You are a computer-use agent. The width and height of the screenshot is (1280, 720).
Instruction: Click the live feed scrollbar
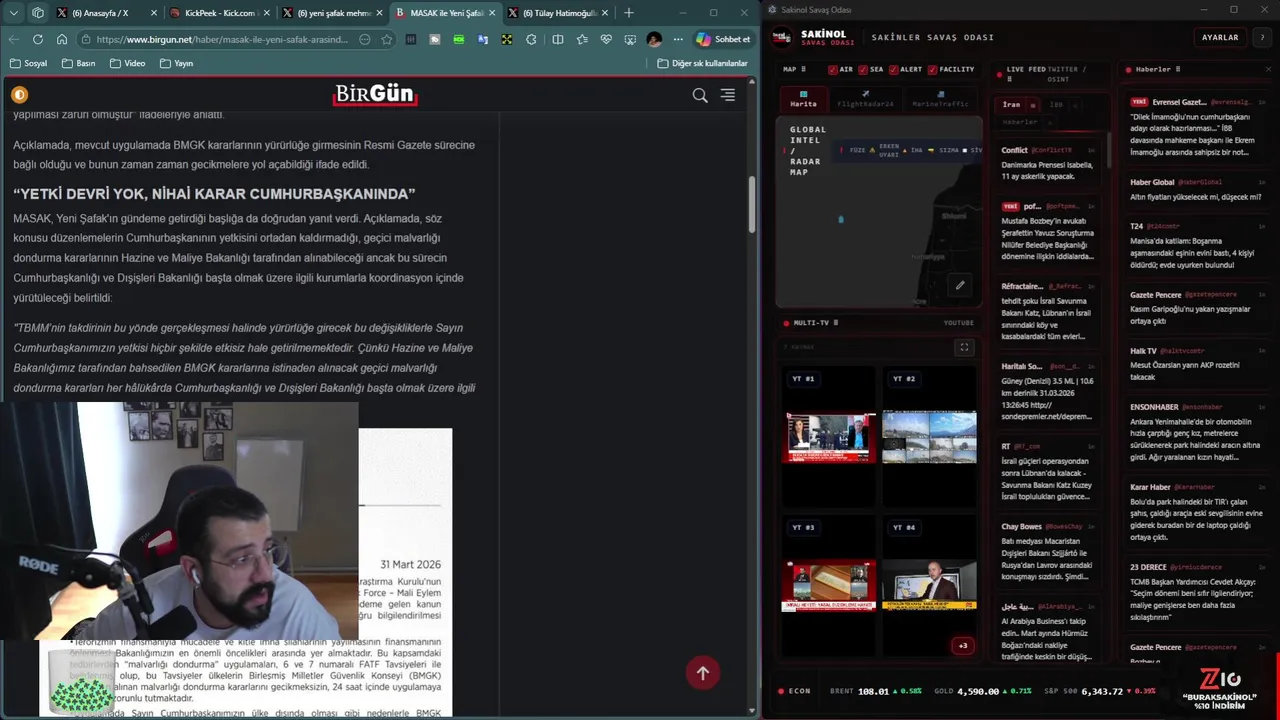point(1108,150)
